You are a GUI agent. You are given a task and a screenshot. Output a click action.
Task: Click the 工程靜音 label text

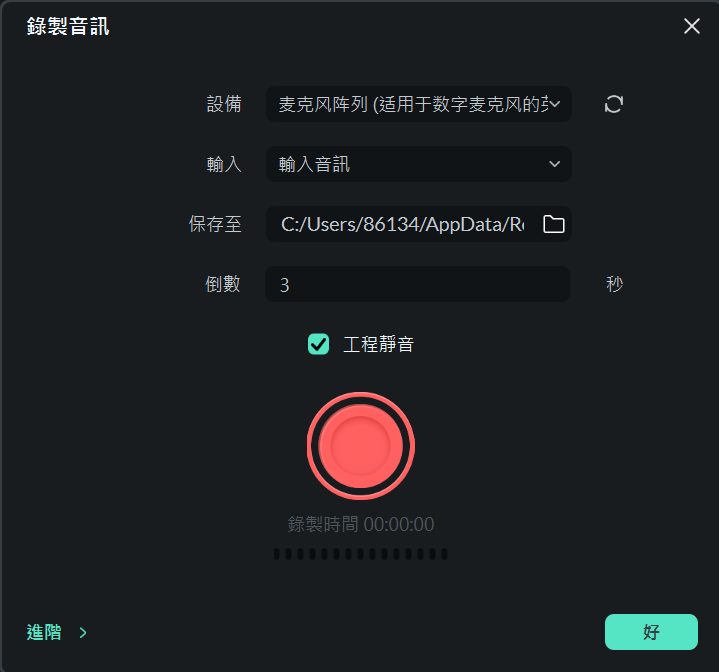pos(378,344)
